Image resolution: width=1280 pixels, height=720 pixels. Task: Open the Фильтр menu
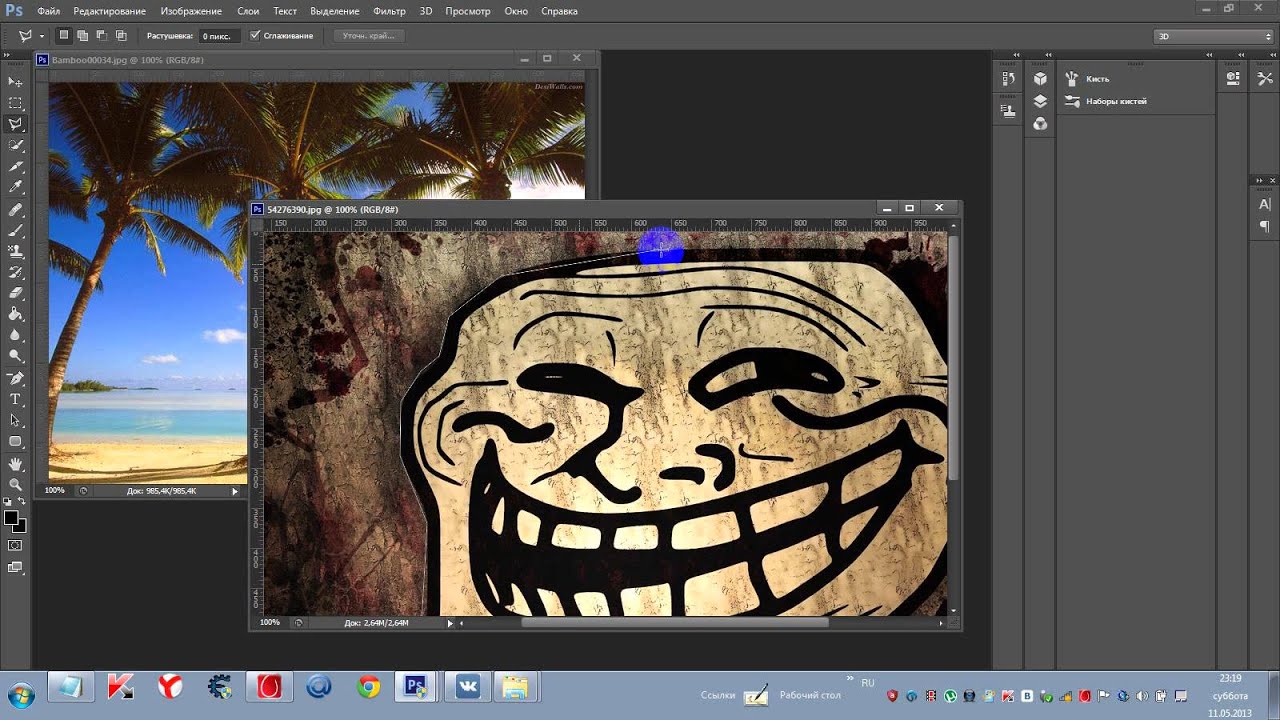point(389,11)
